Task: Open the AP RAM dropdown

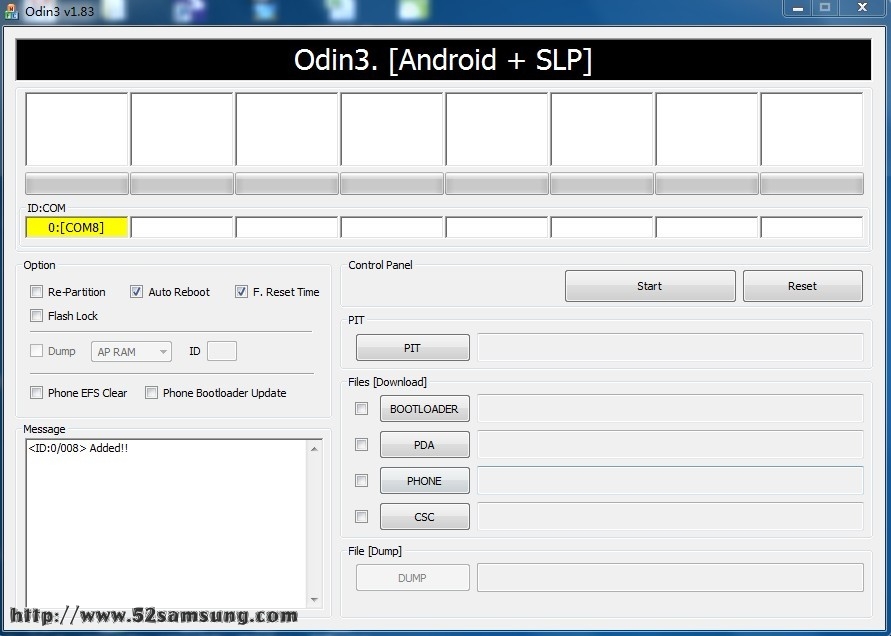Action: pos(131,352)
